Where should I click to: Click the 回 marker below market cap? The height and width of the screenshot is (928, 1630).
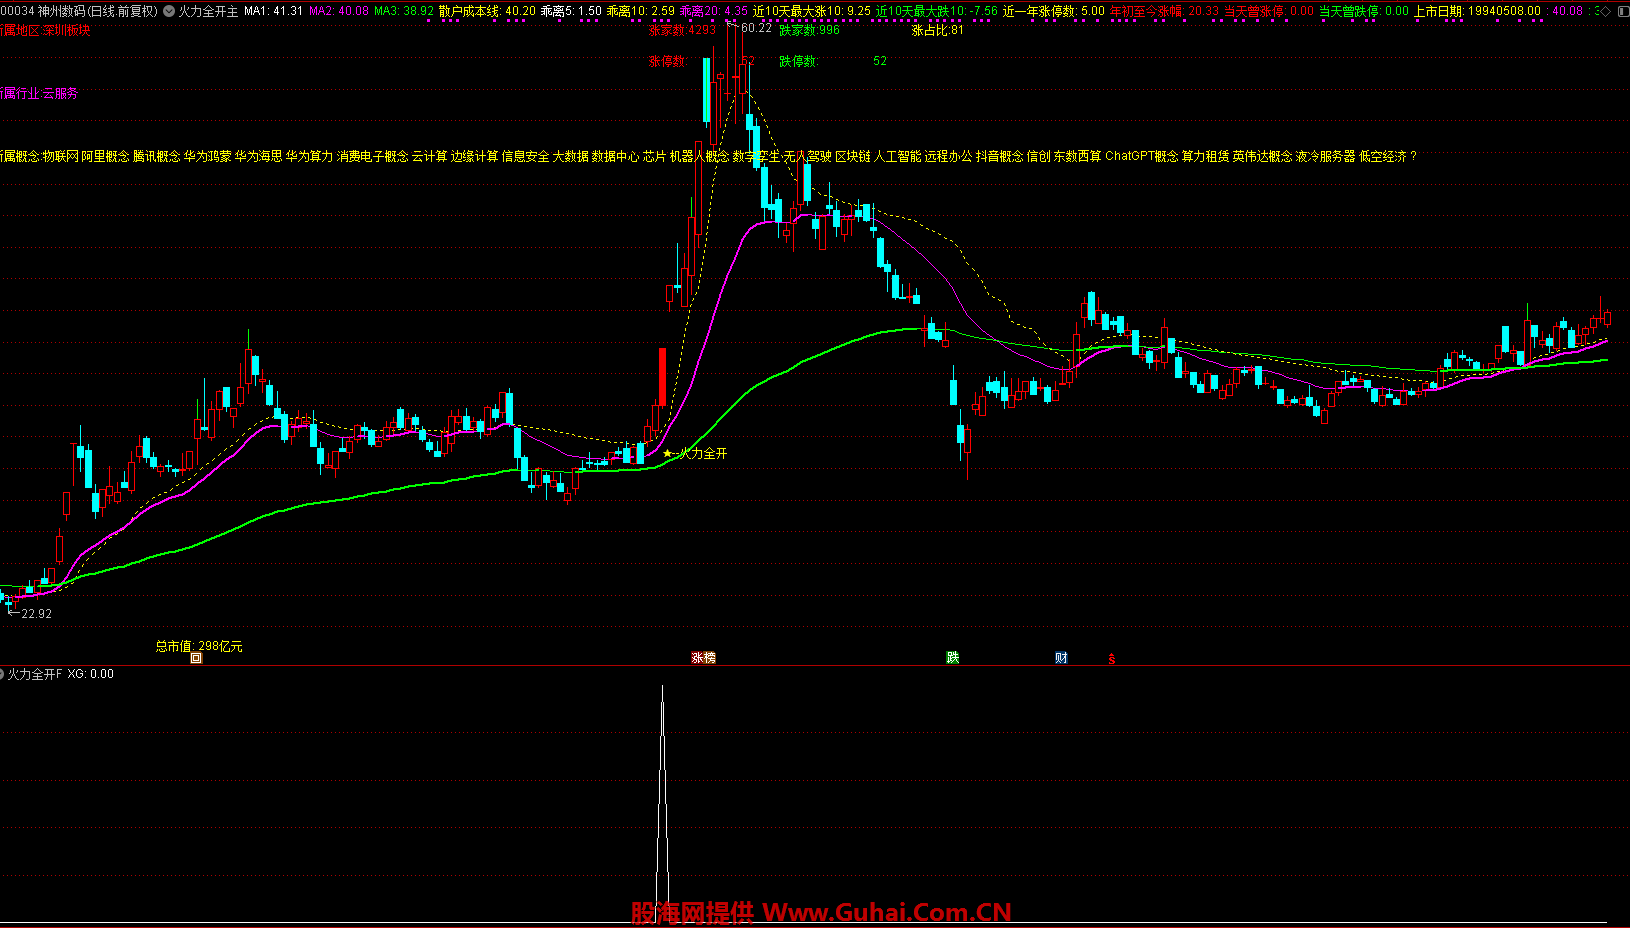[196, 658]
